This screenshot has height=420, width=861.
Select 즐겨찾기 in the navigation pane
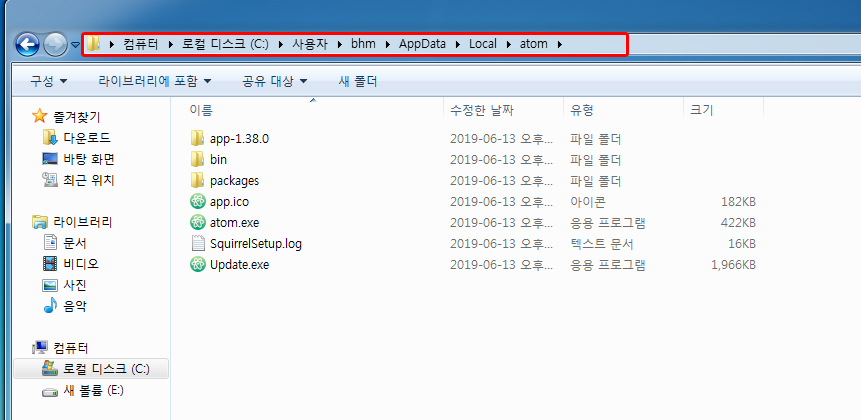point(76,116)
